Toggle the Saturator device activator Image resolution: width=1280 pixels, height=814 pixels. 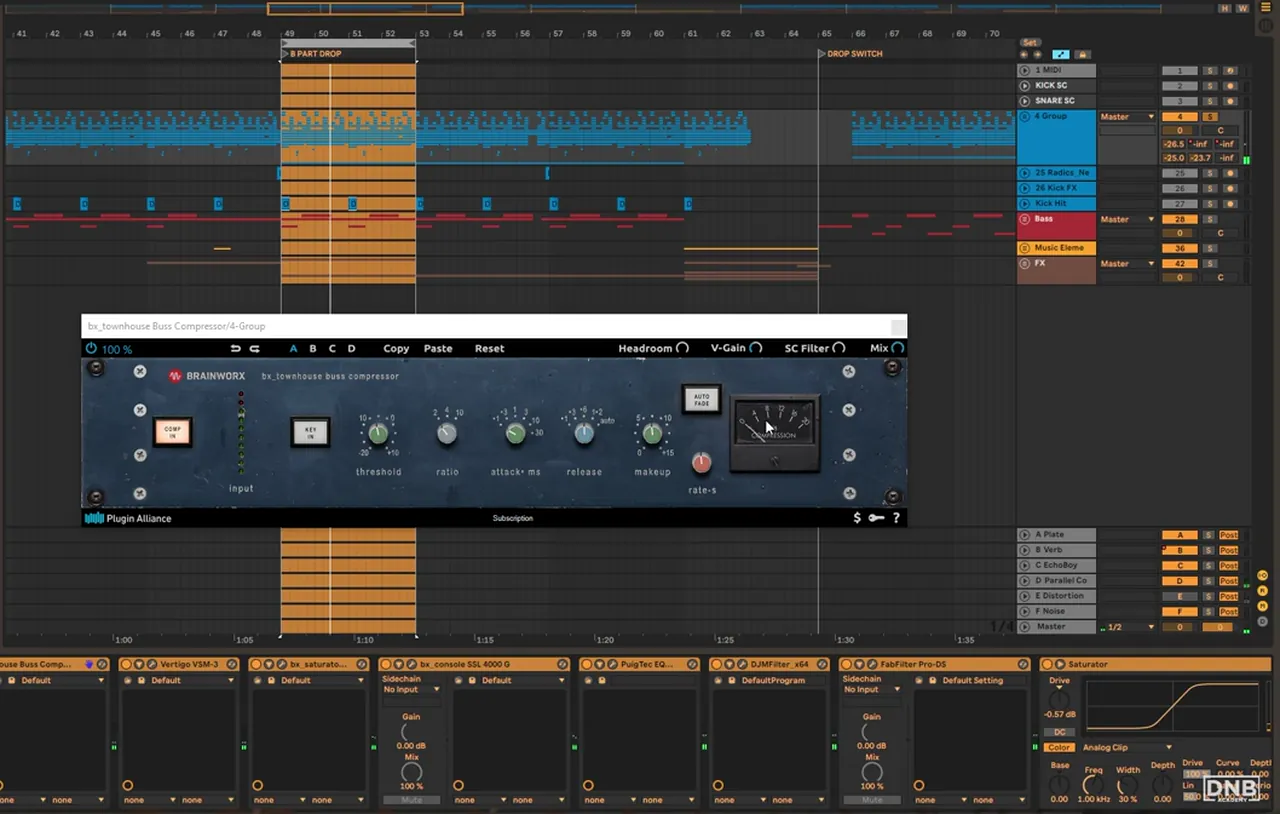pyautogui.click(x=1049, y=665)
